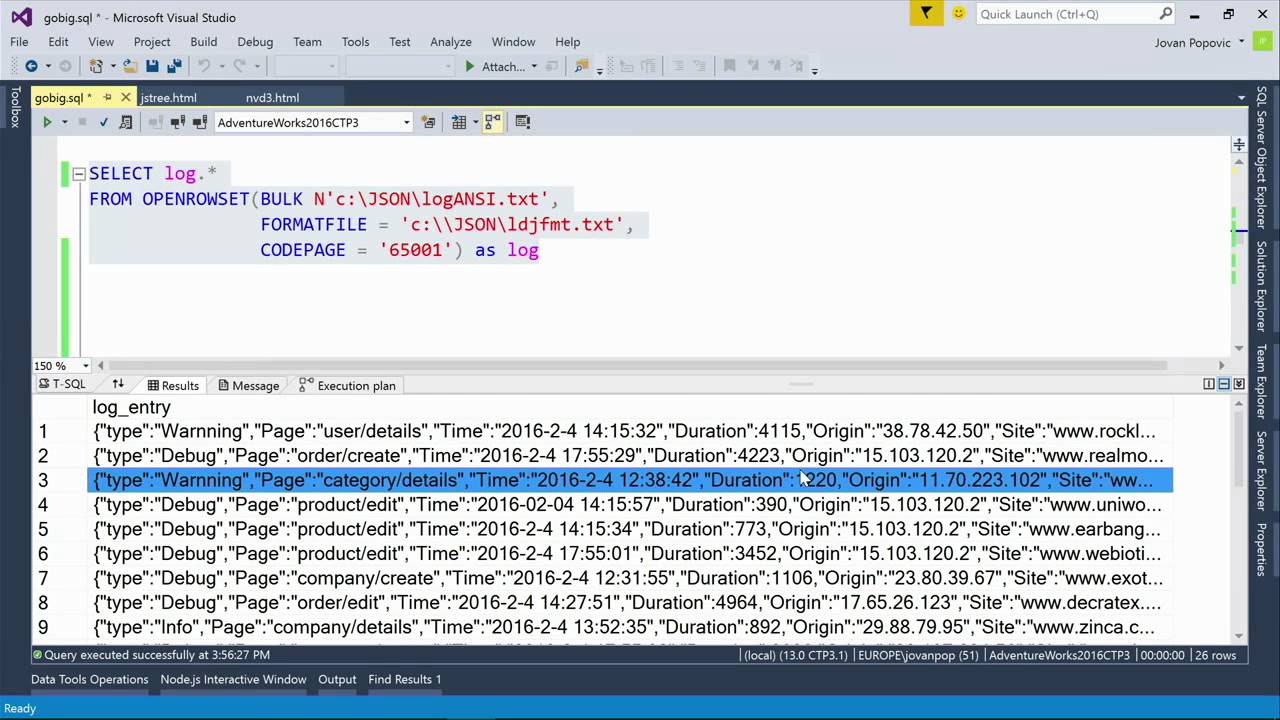
Task: Open Team Explorer side tab
Action: 1262,382
